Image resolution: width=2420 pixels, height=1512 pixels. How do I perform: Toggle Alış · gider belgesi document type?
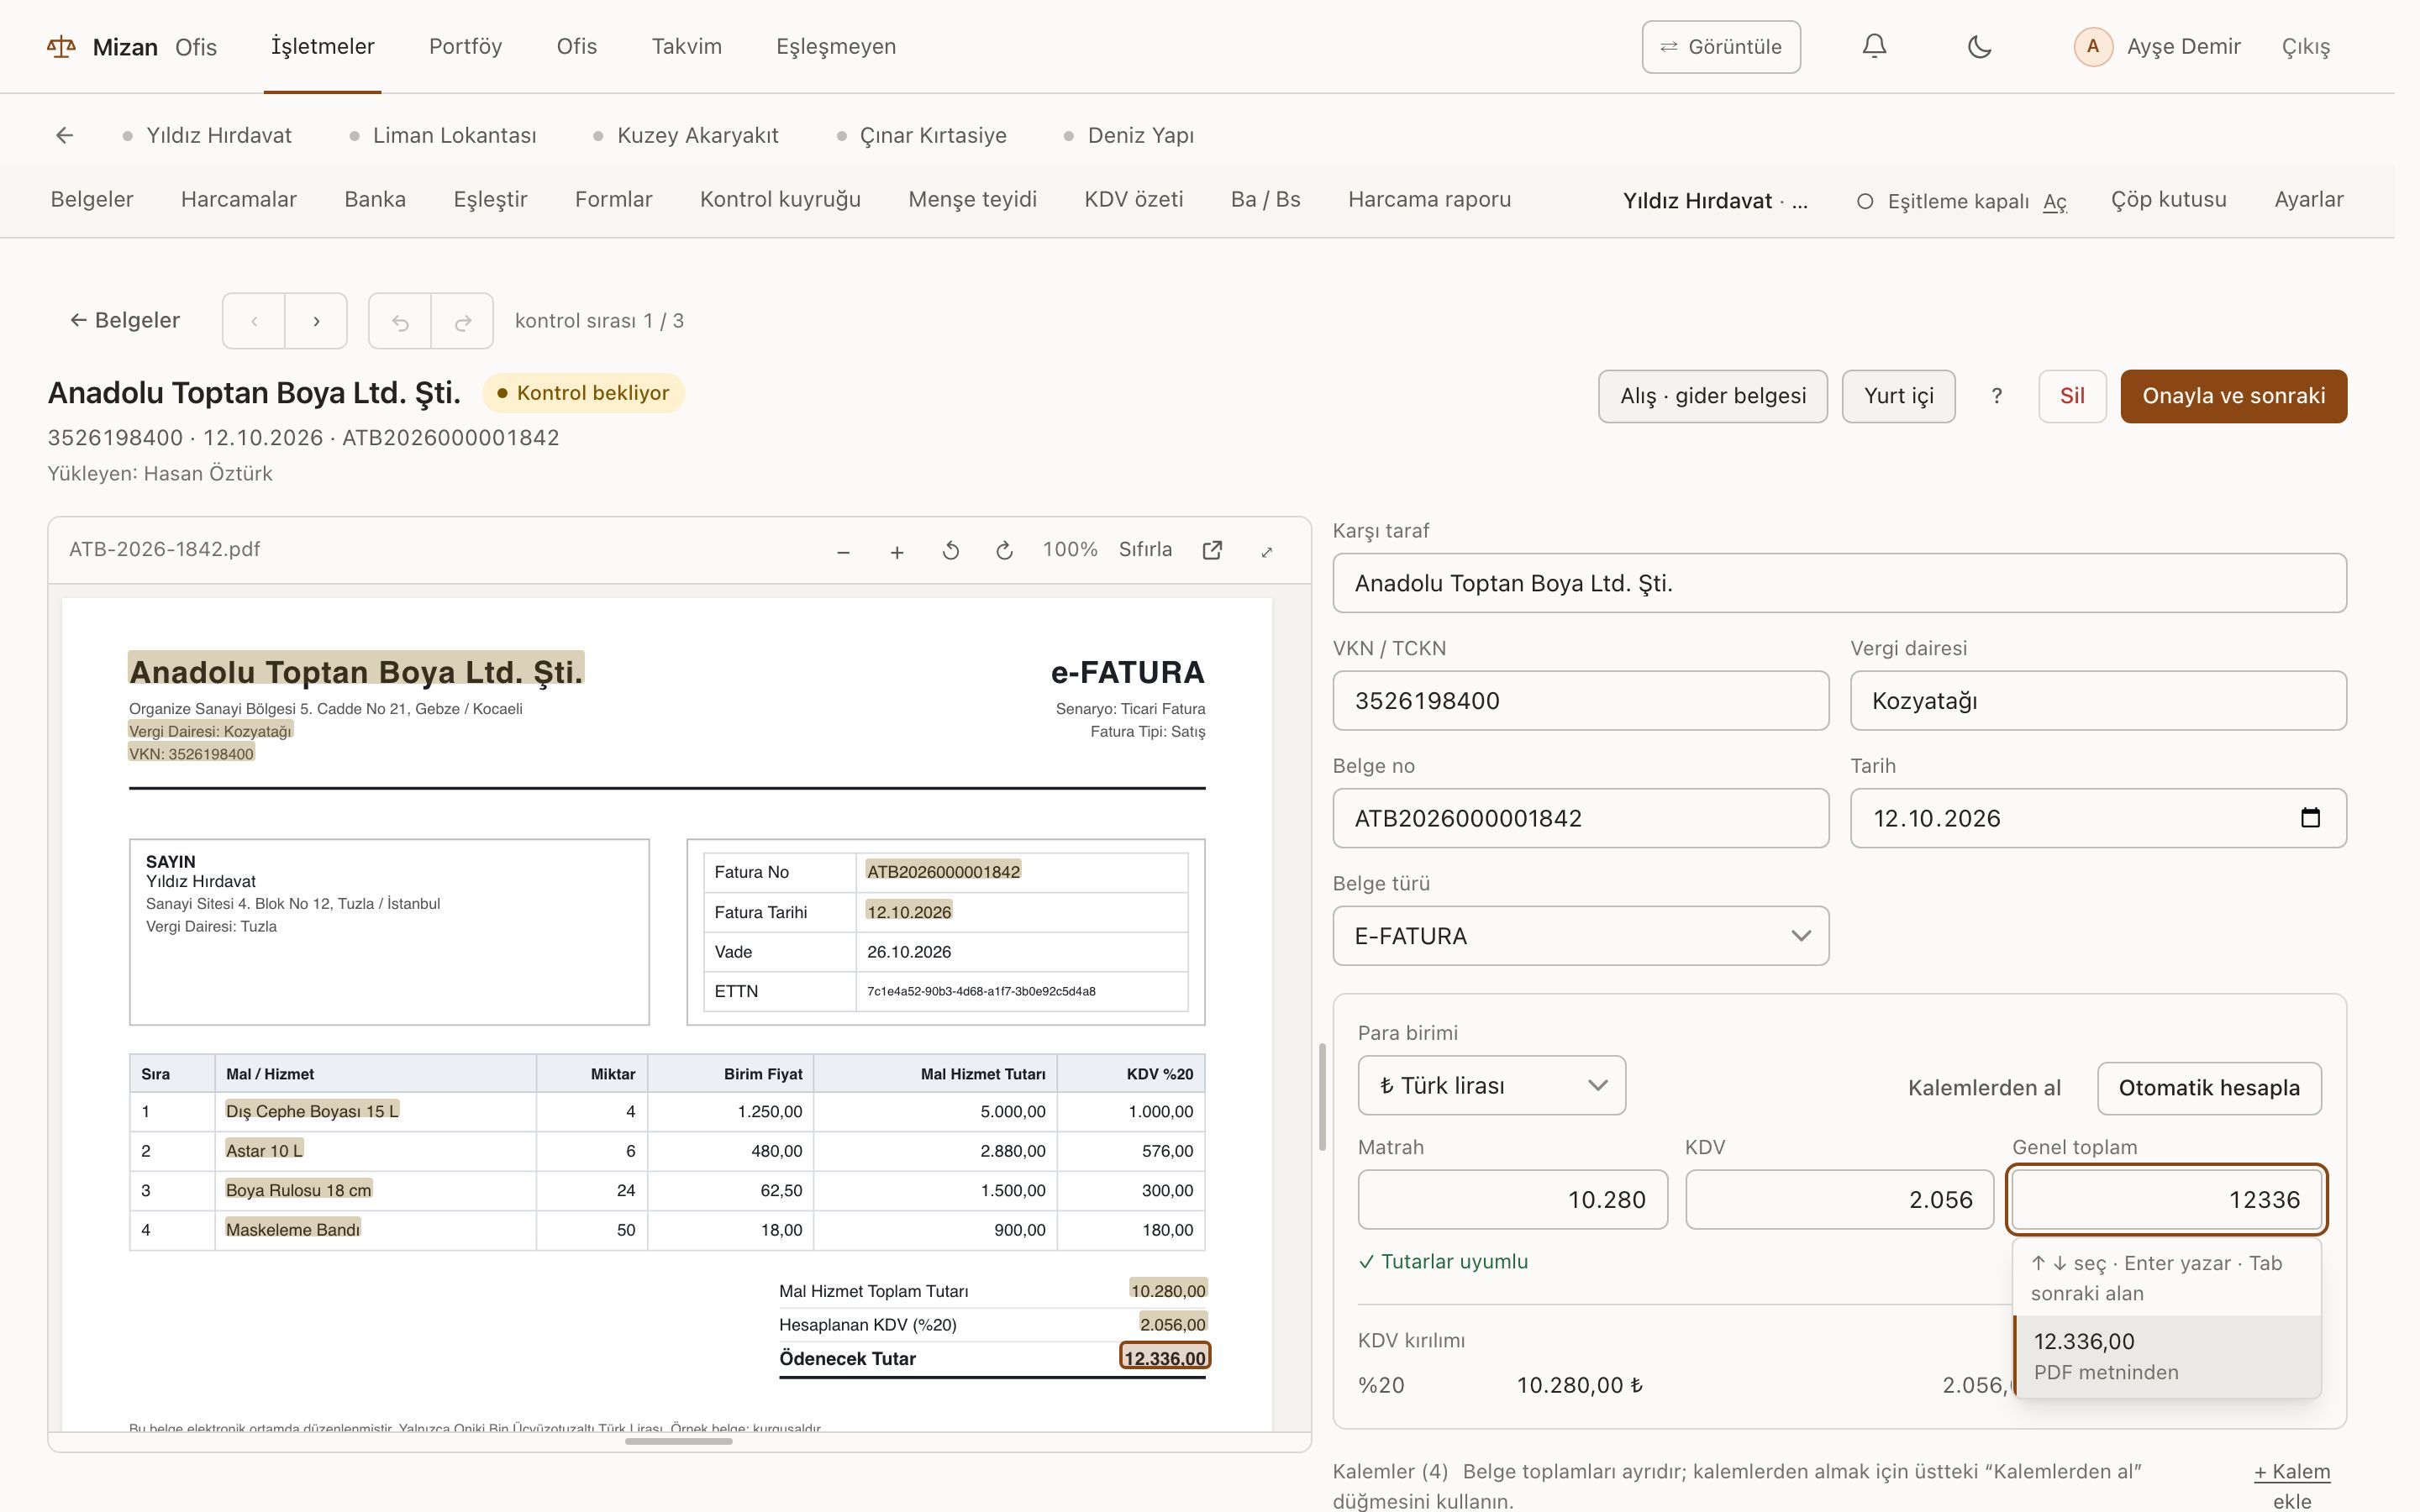[1713, 396]
